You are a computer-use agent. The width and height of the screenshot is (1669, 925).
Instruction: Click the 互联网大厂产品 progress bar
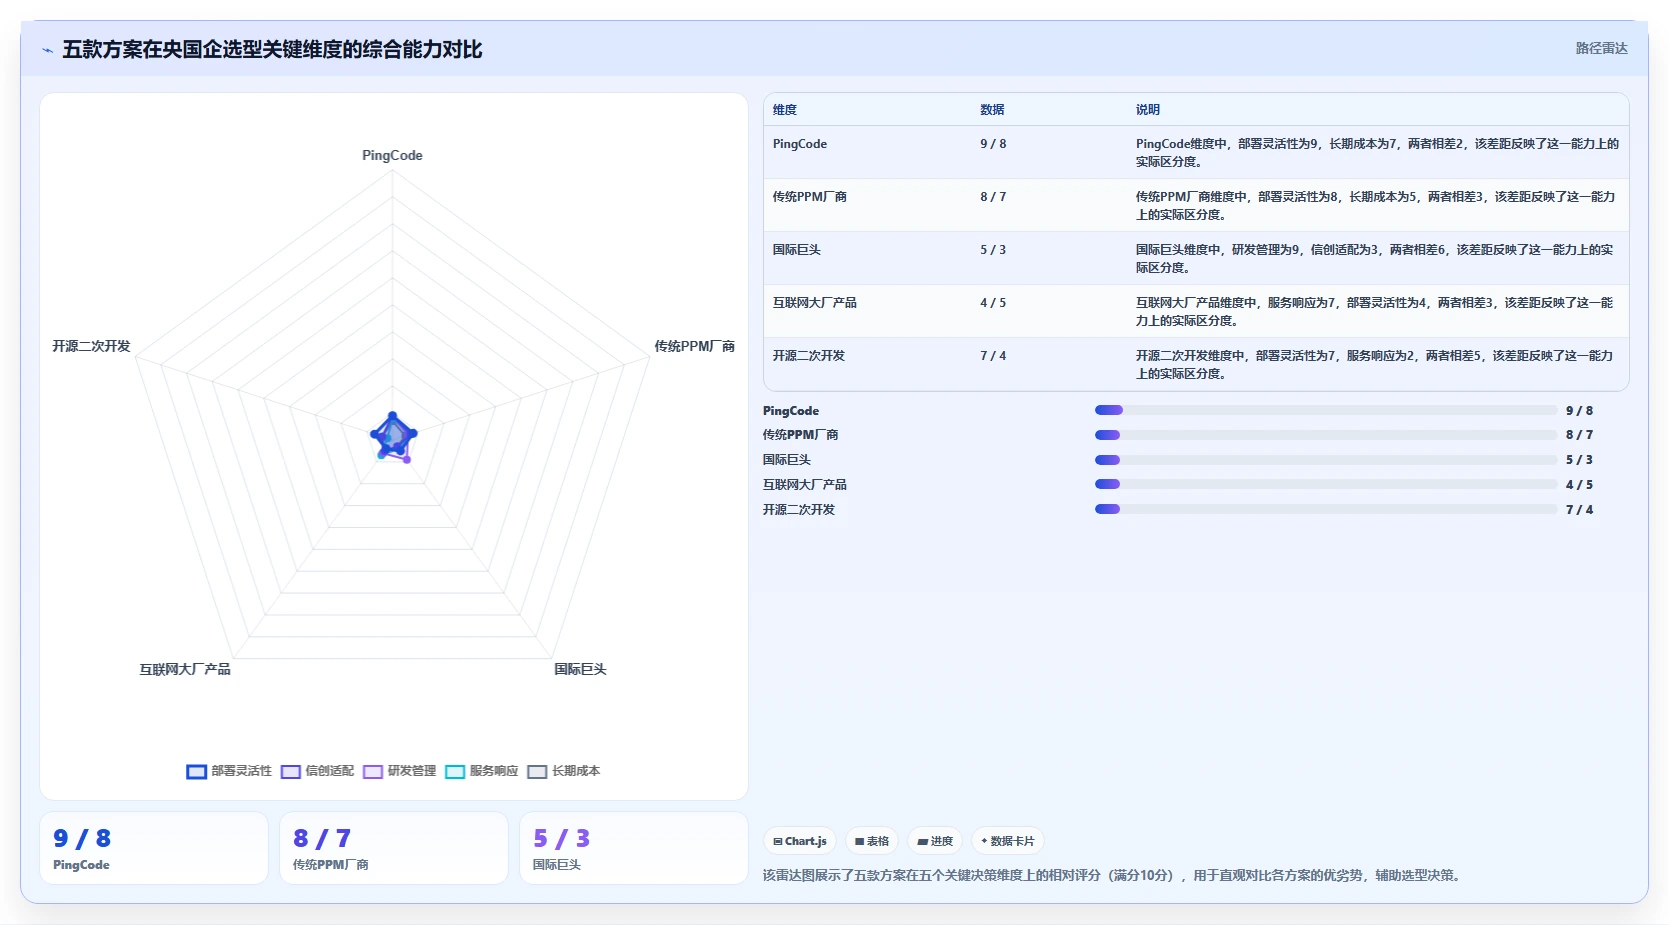(x=1326, y=484)
